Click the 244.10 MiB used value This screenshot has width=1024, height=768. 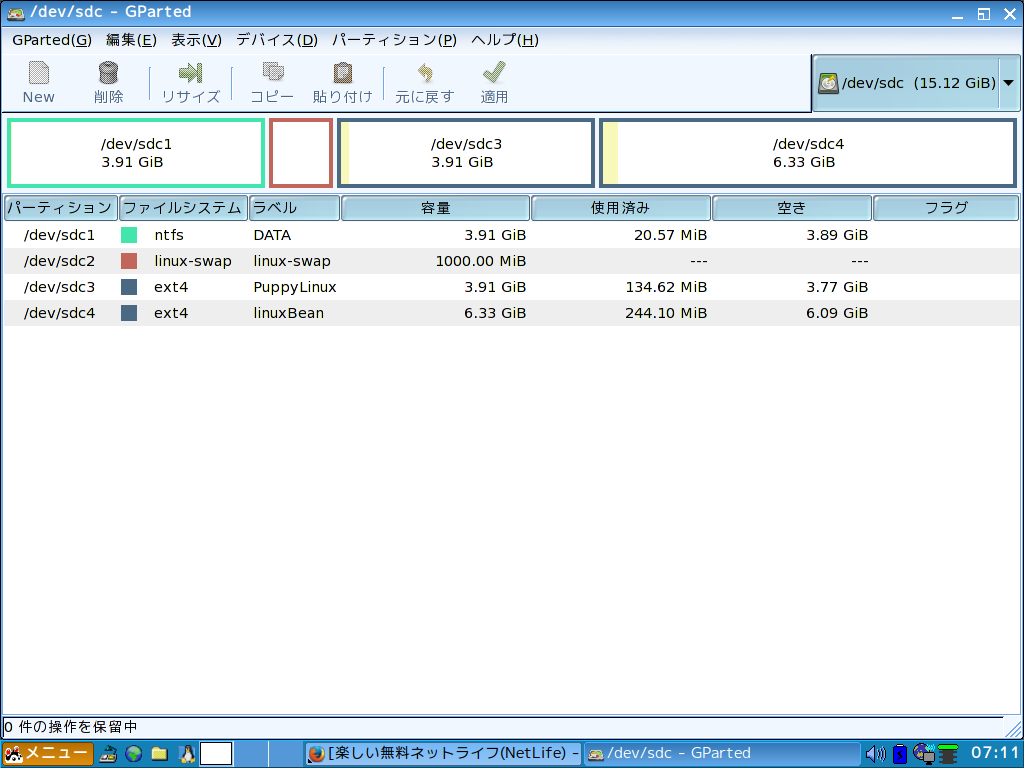pyautogui.click(x=666, y=313)
